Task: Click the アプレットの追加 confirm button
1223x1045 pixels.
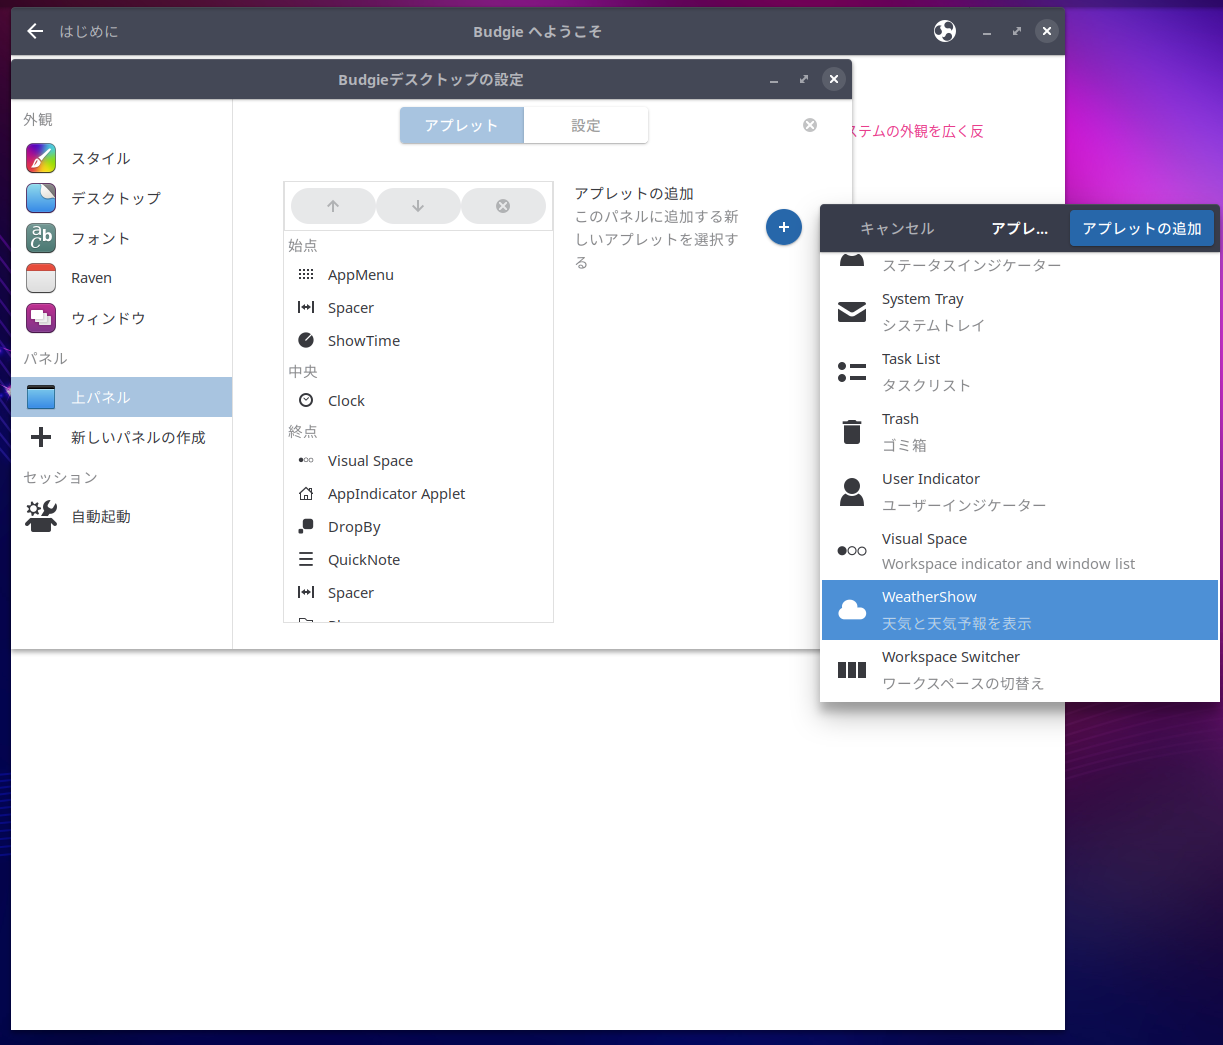Action: click(x=1142, y=228)
